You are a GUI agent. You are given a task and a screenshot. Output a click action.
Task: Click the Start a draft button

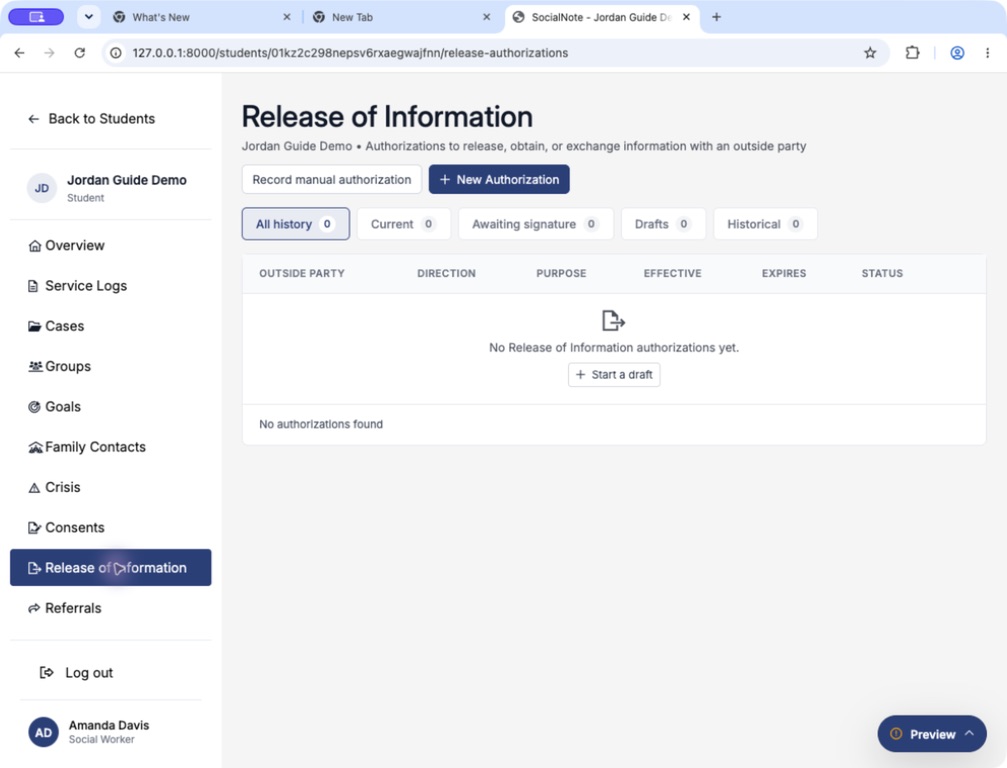614,375
